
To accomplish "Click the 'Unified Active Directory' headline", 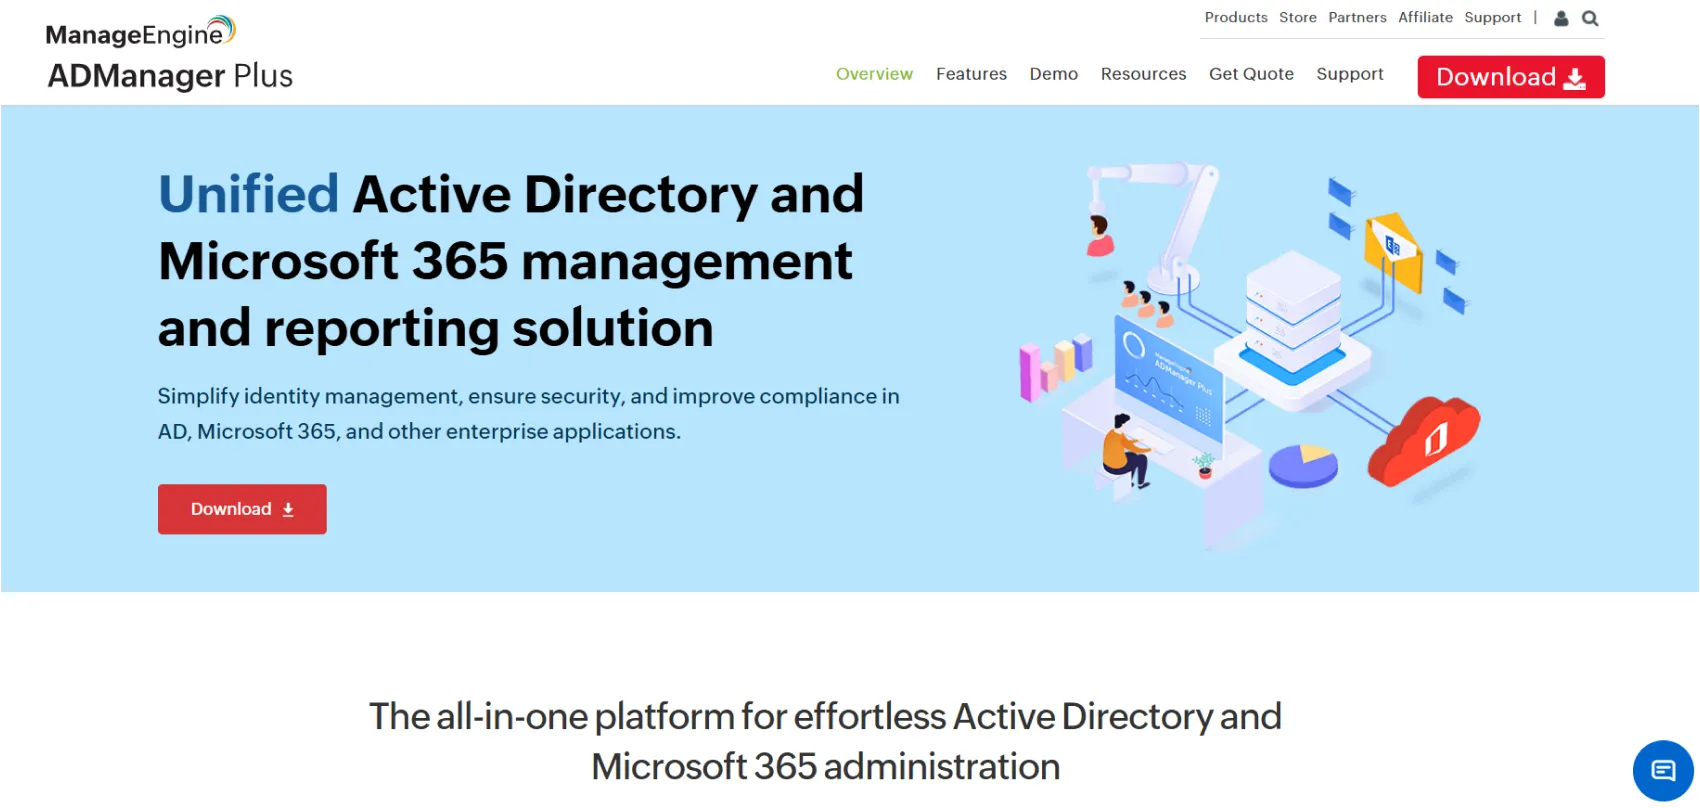I will [511, 261].
